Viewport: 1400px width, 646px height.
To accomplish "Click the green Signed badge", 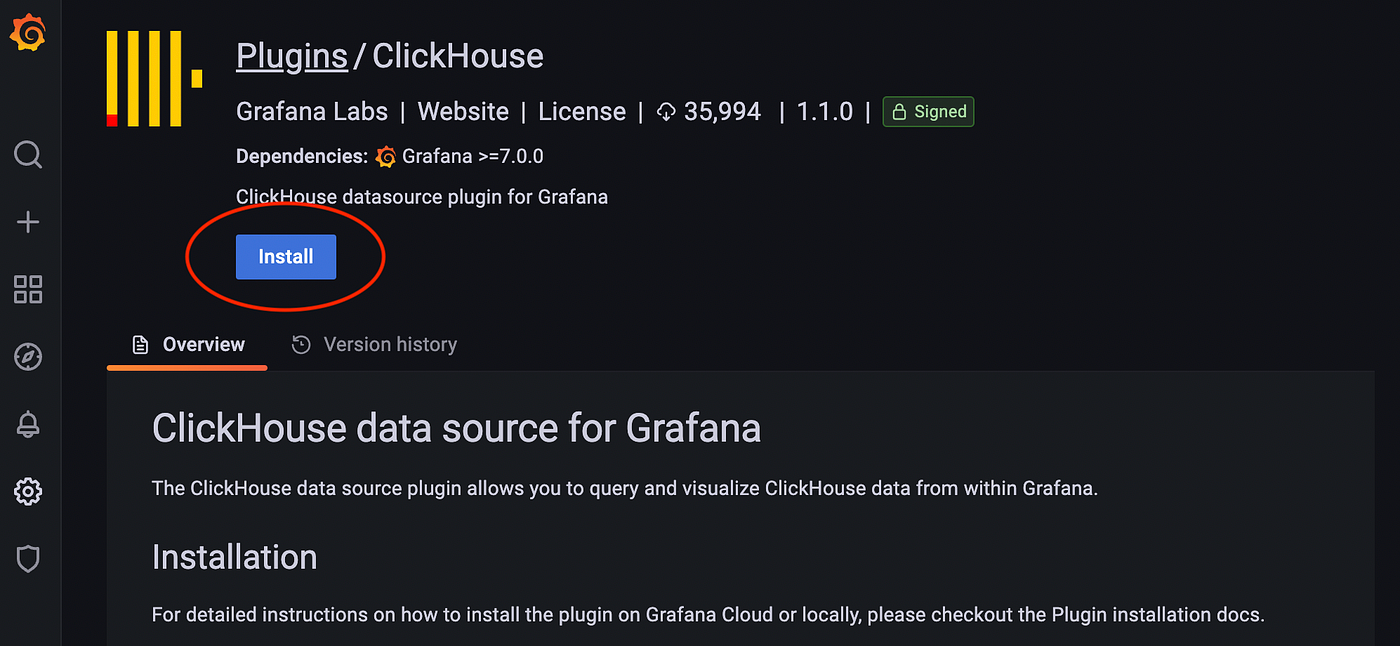I will pyautogui.click(x=928, y=111).
